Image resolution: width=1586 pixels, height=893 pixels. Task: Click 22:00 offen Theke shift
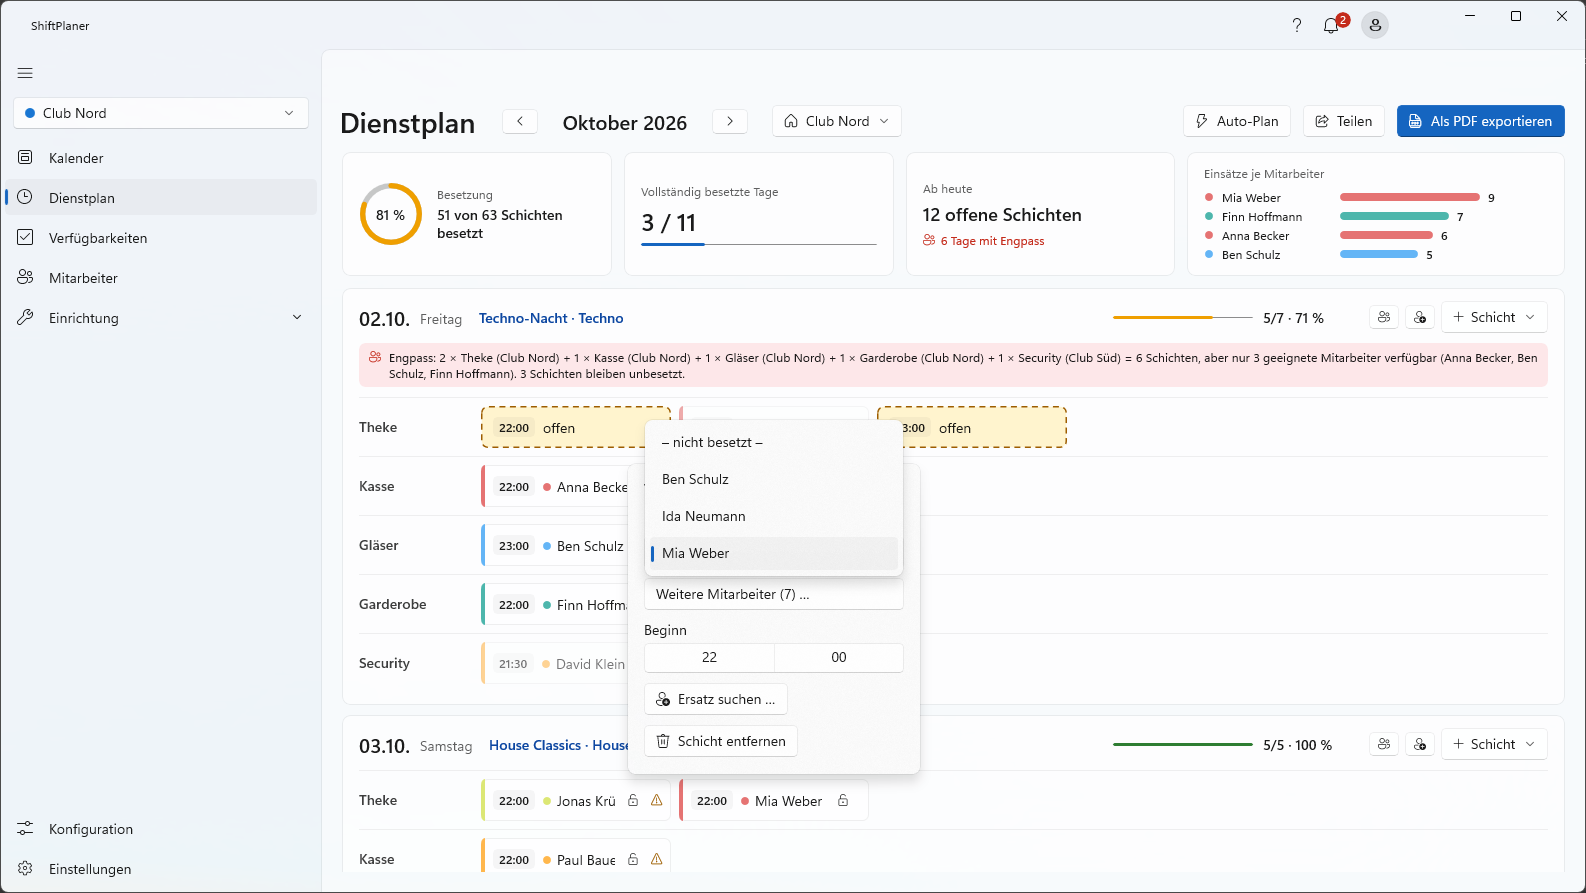[x=563, y=427]
